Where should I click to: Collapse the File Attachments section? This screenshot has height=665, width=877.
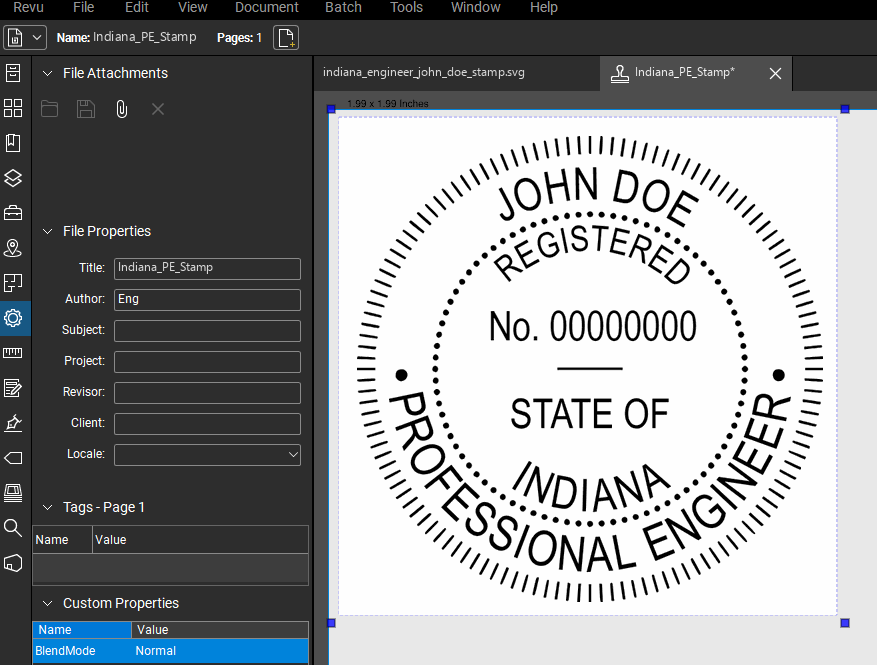click(48, 73)
